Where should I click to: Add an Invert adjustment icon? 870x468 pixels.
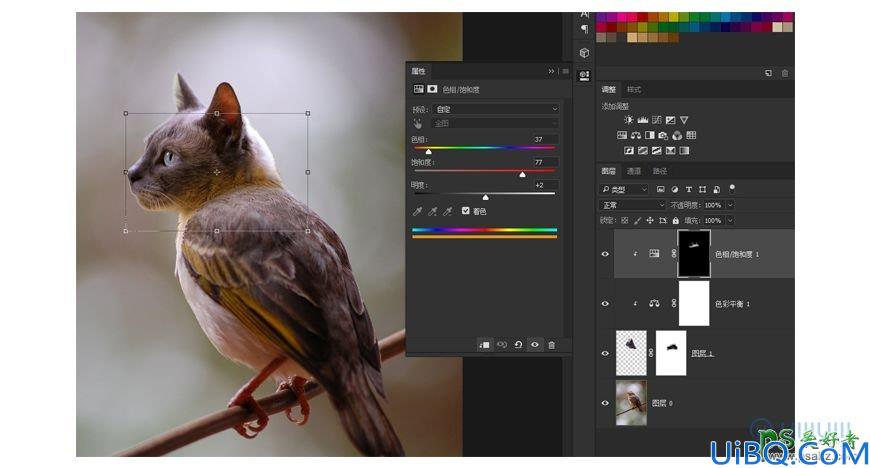click(x=629, y=150)
